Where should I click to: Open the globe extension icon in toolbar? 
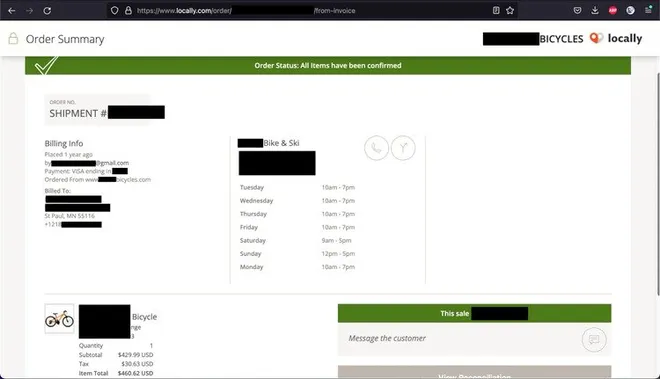pyautogui.click(x=630, y=11)
